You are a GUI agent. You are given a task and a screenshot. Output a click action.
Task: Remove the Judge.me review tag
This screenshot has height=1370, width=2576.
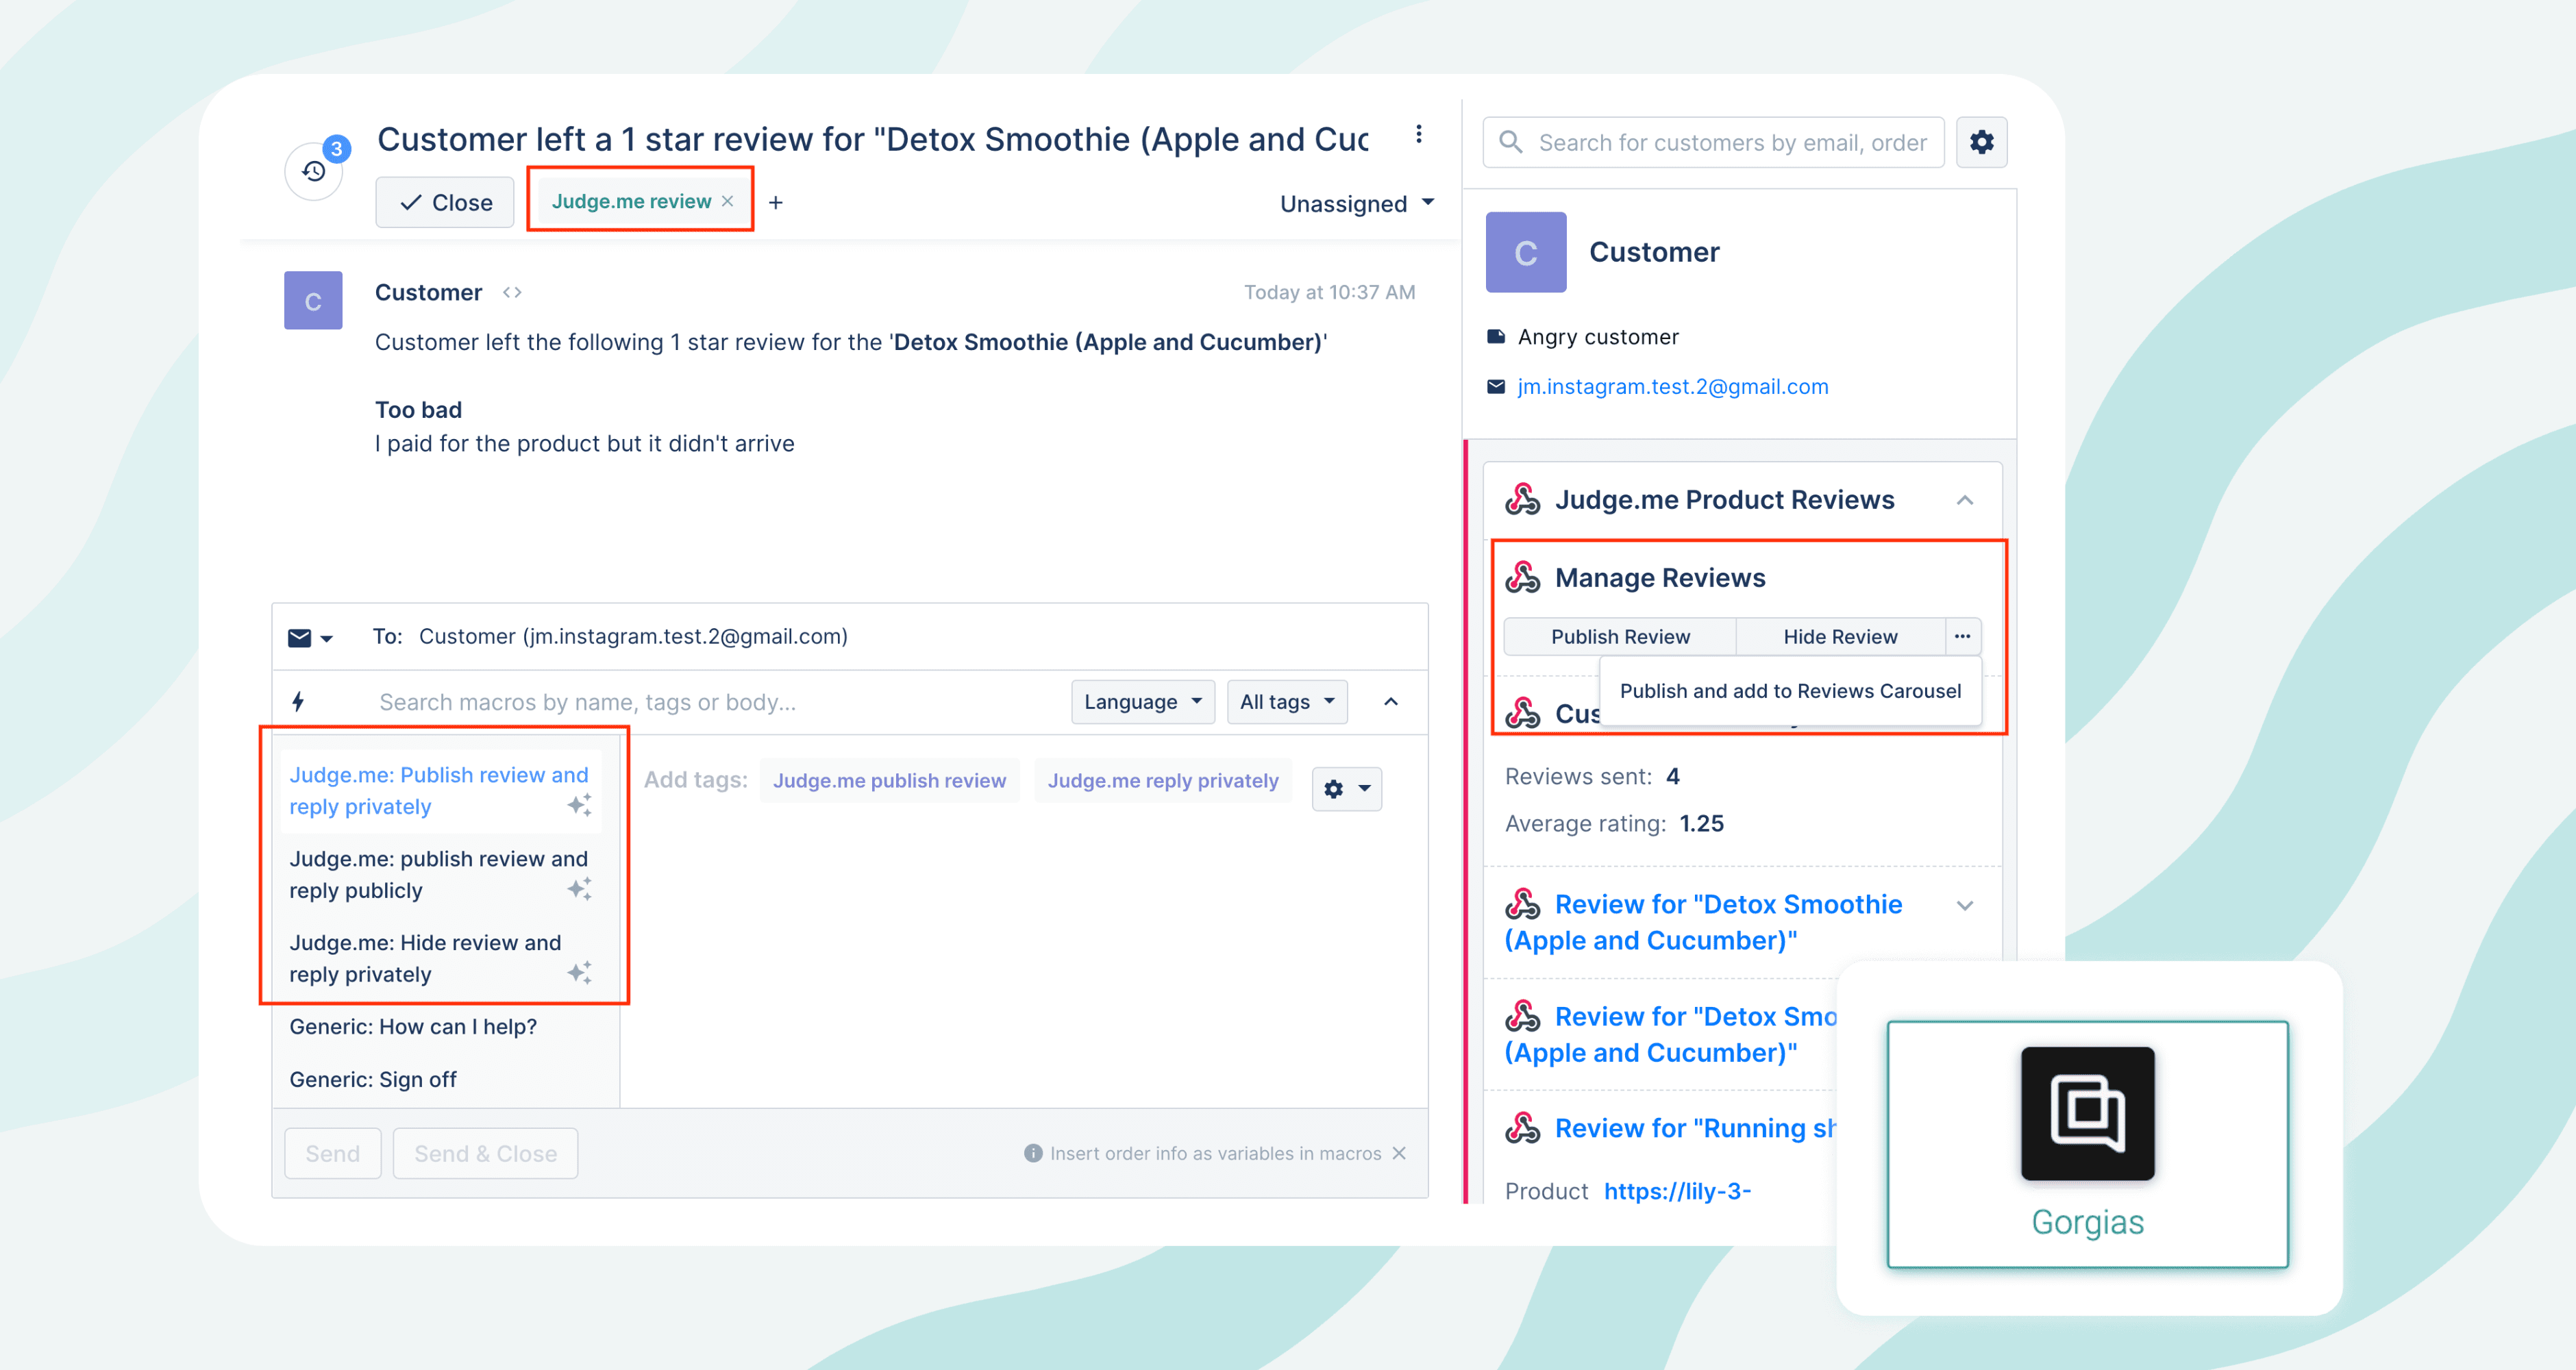tap(728, 202)
